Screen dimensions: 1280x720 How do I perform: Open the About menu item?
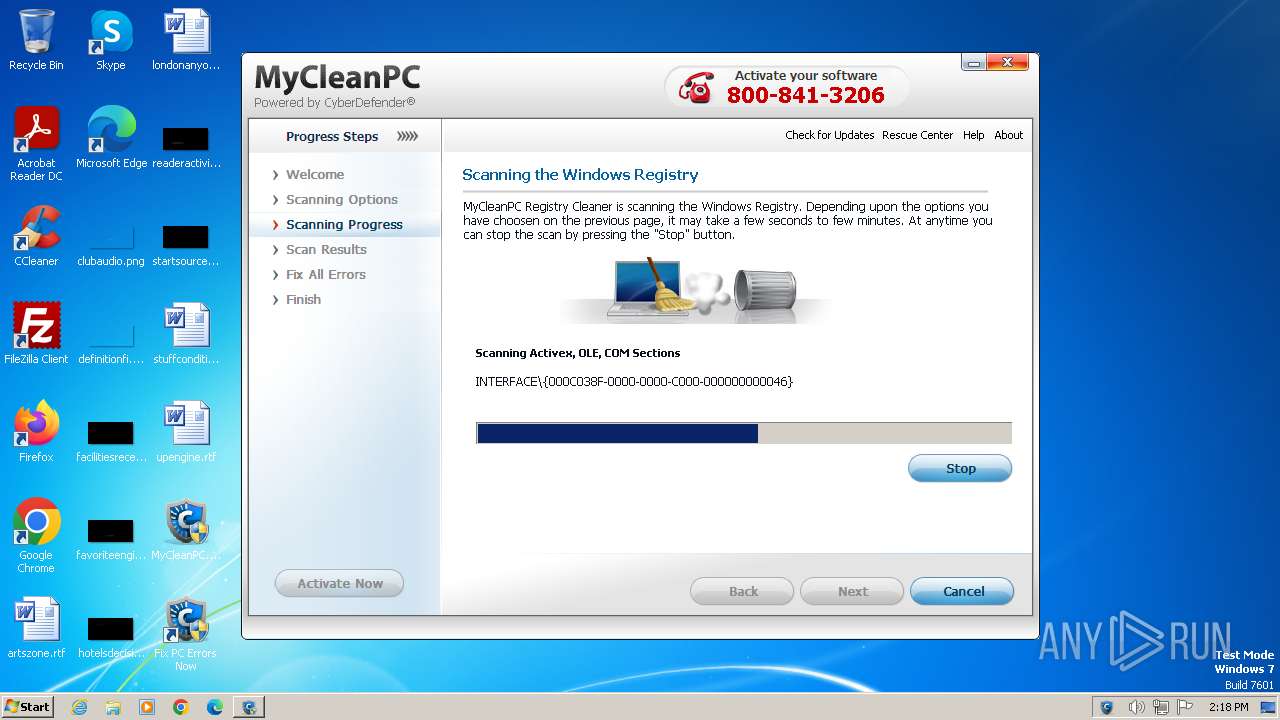coord(1008,135)
